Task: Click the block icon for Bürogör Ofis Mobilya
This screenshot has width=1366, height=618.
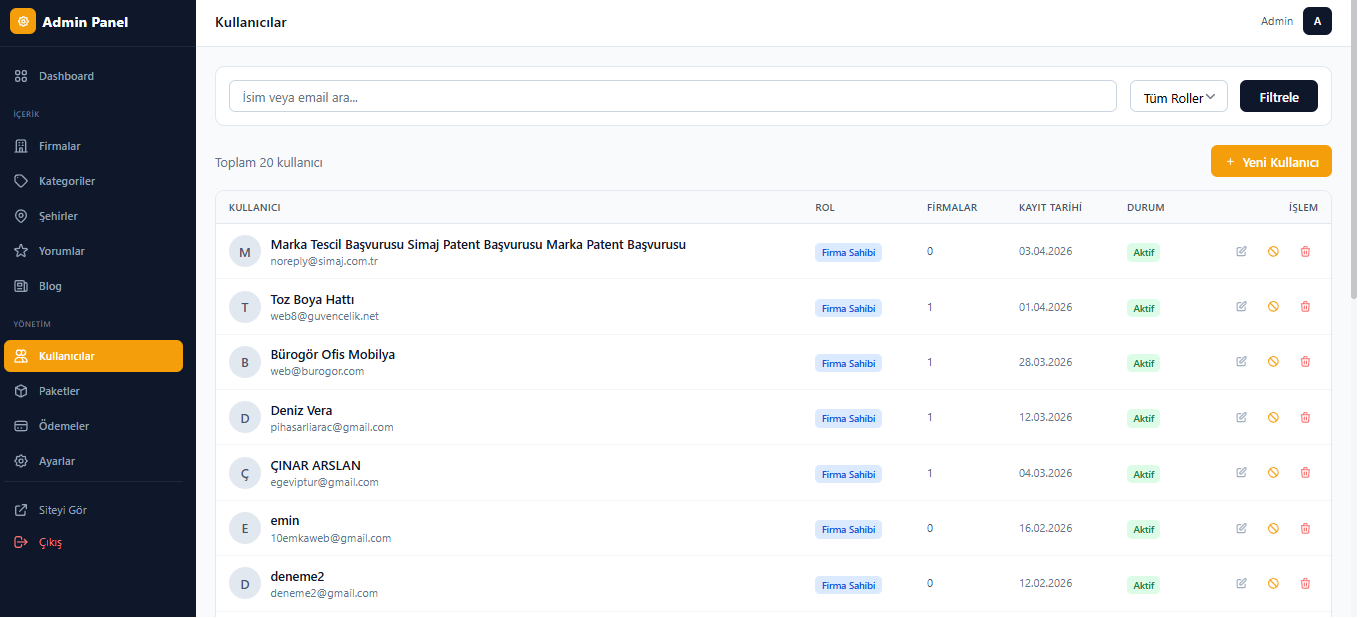Action: point(1273,362)
